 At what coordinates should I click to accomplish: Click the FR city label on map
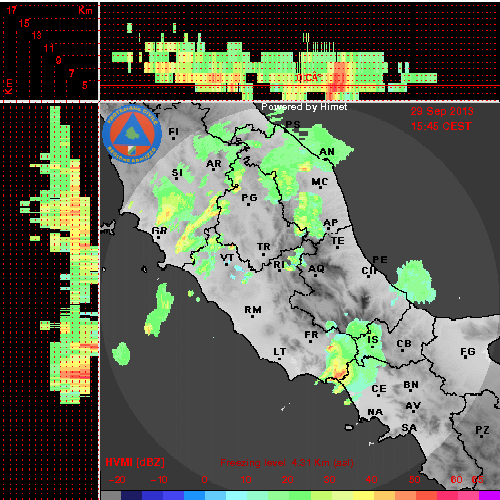[311, 335]
